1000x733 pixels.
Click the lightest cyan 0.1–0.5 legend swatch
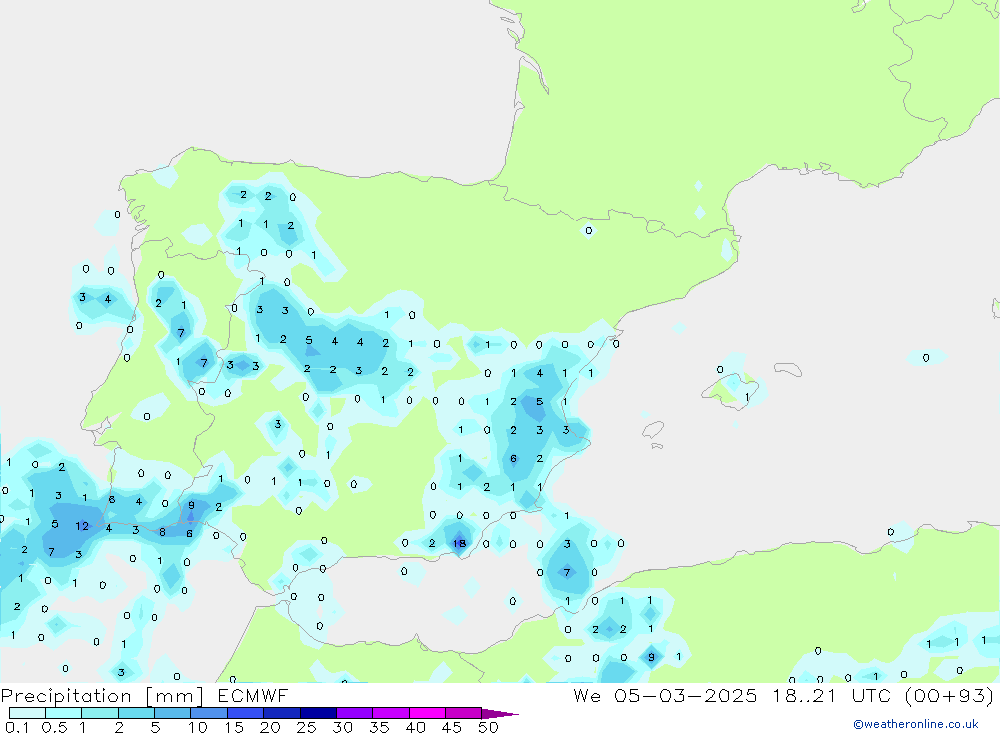(27, 713)
